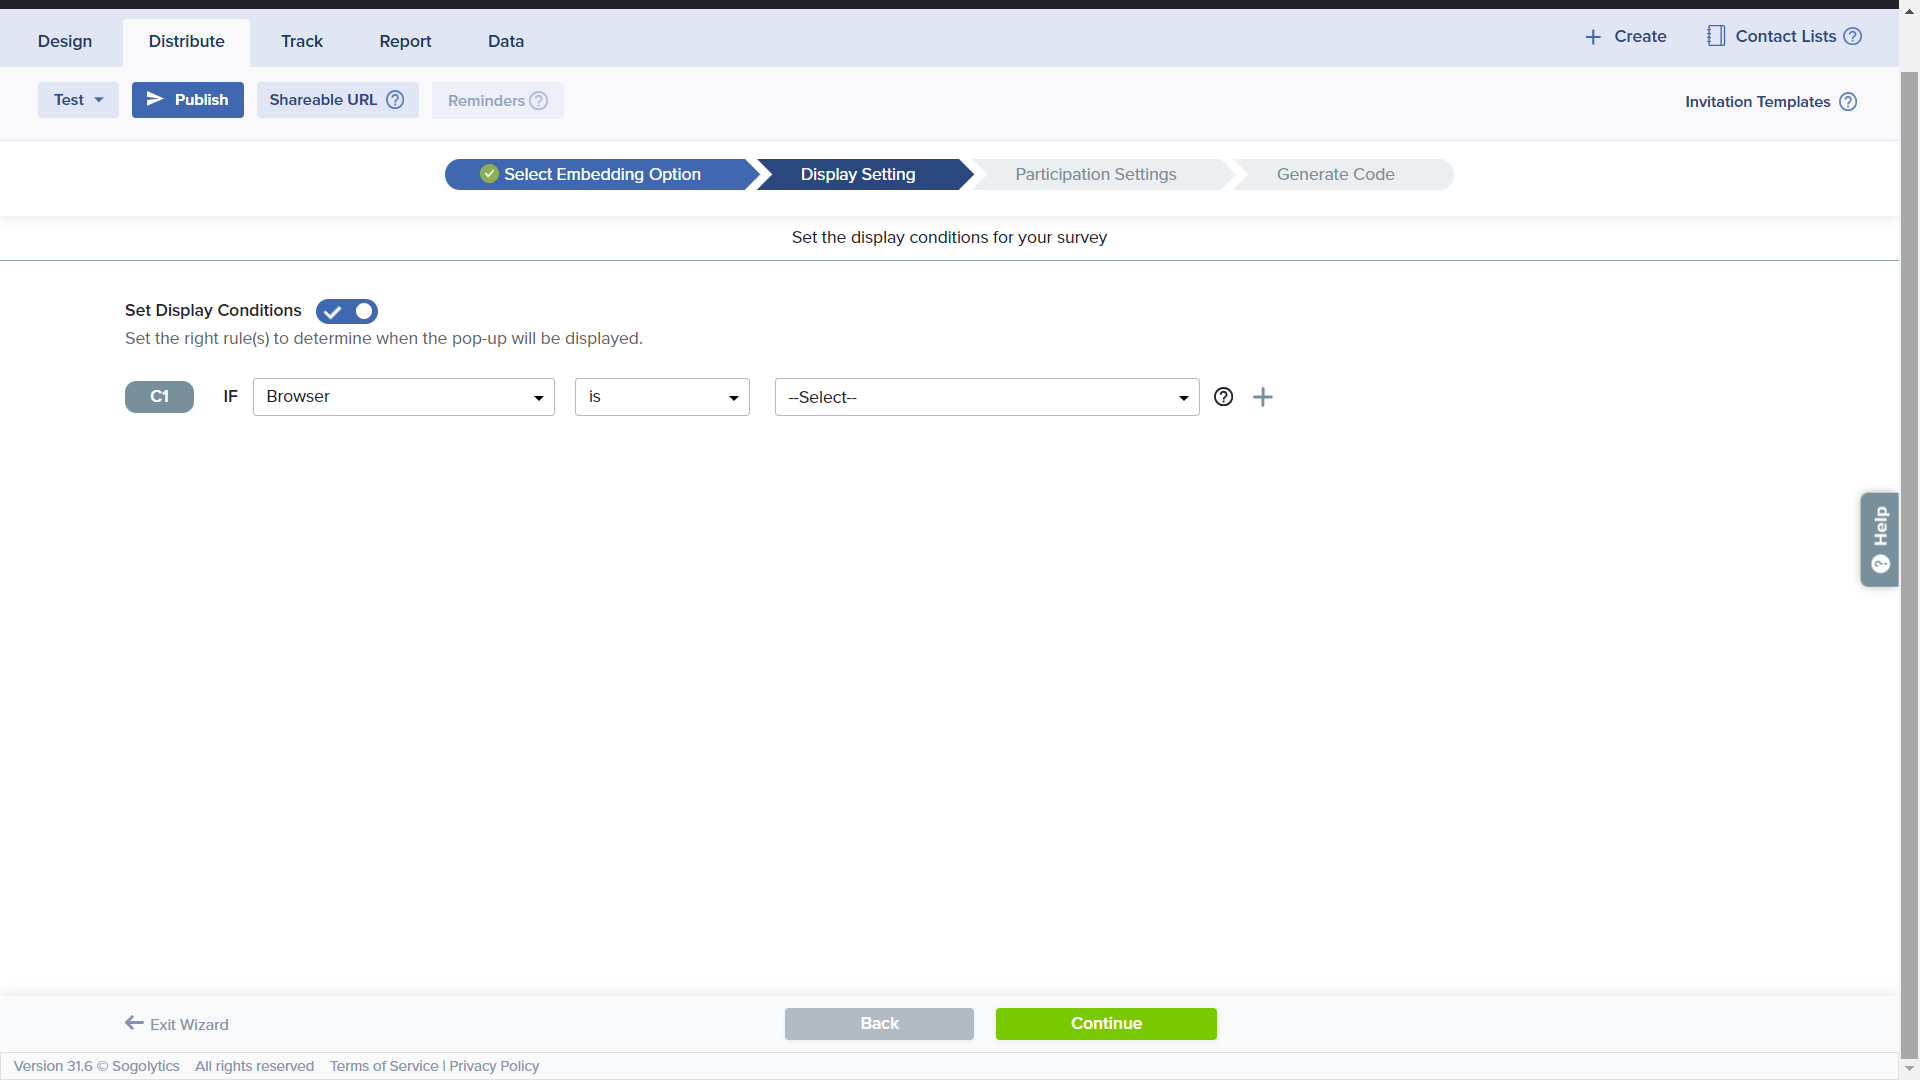This screenshot has width=1920, height=1080.
Task: Go to Select Embedding Option step
Action: (600, 174)
